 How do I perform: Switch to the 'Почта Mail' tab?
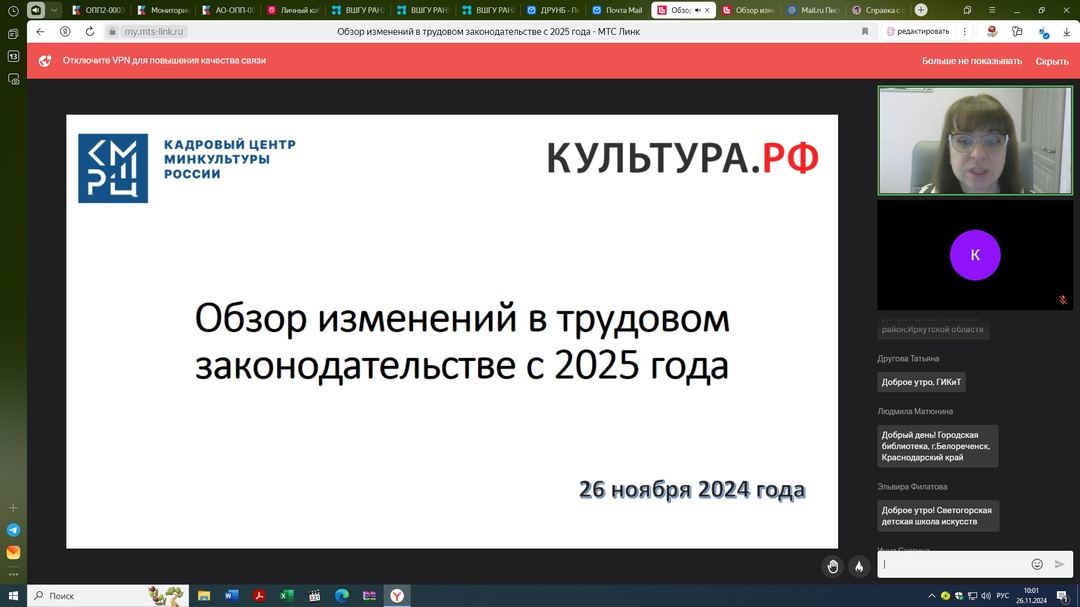tap(618, 10)
